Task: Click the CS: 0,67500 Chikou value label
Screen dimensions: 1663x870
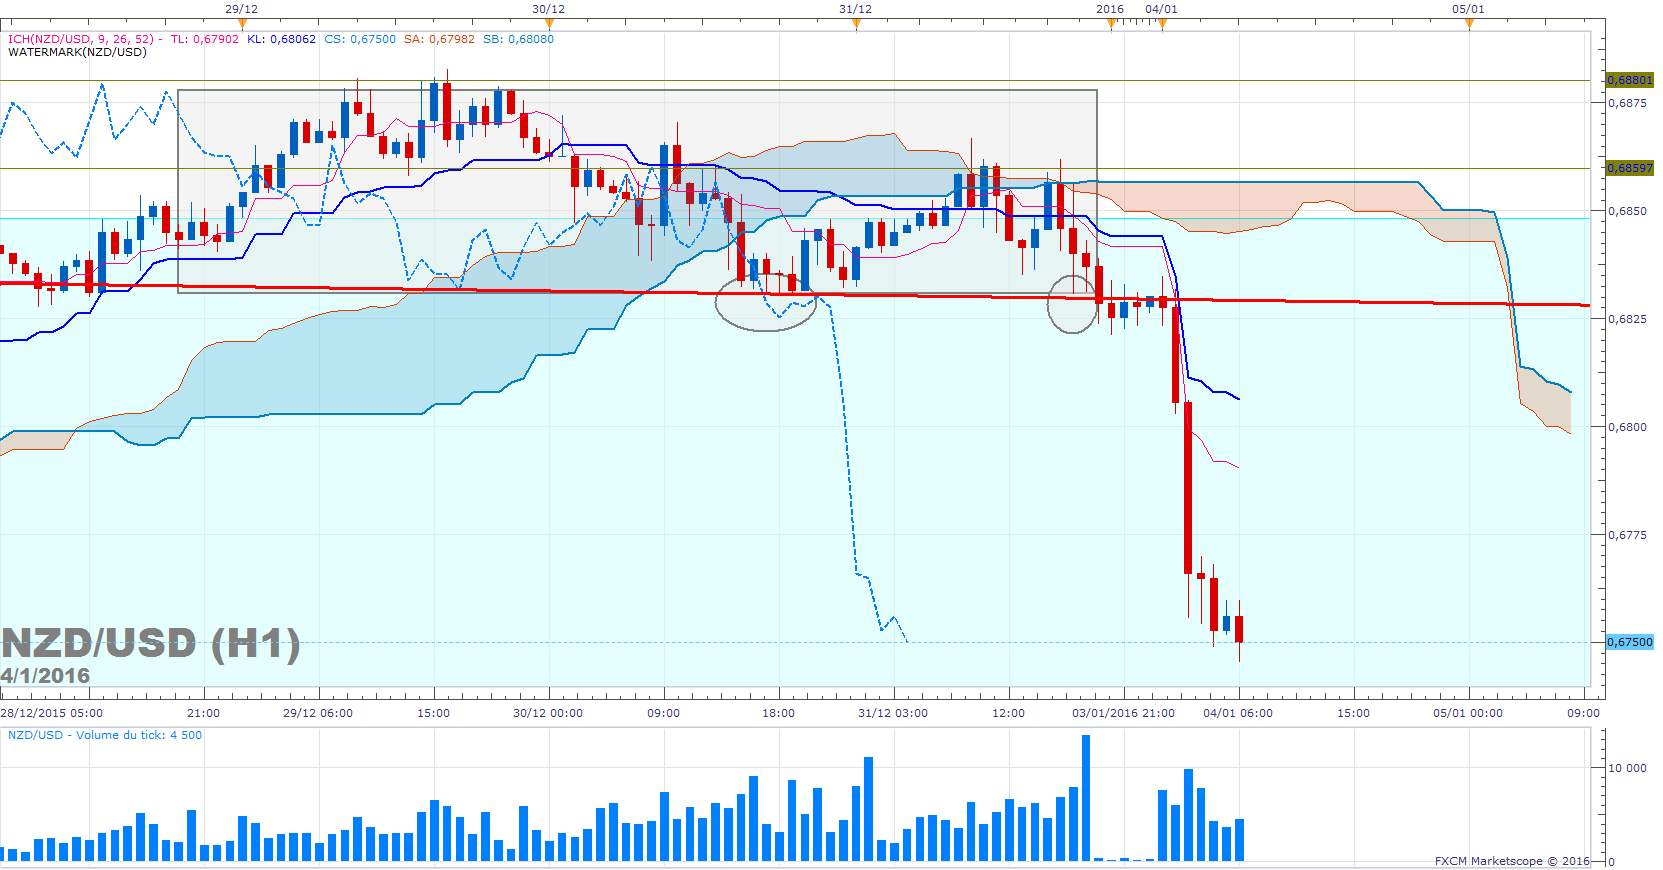Action: click(x=360, y=39)
